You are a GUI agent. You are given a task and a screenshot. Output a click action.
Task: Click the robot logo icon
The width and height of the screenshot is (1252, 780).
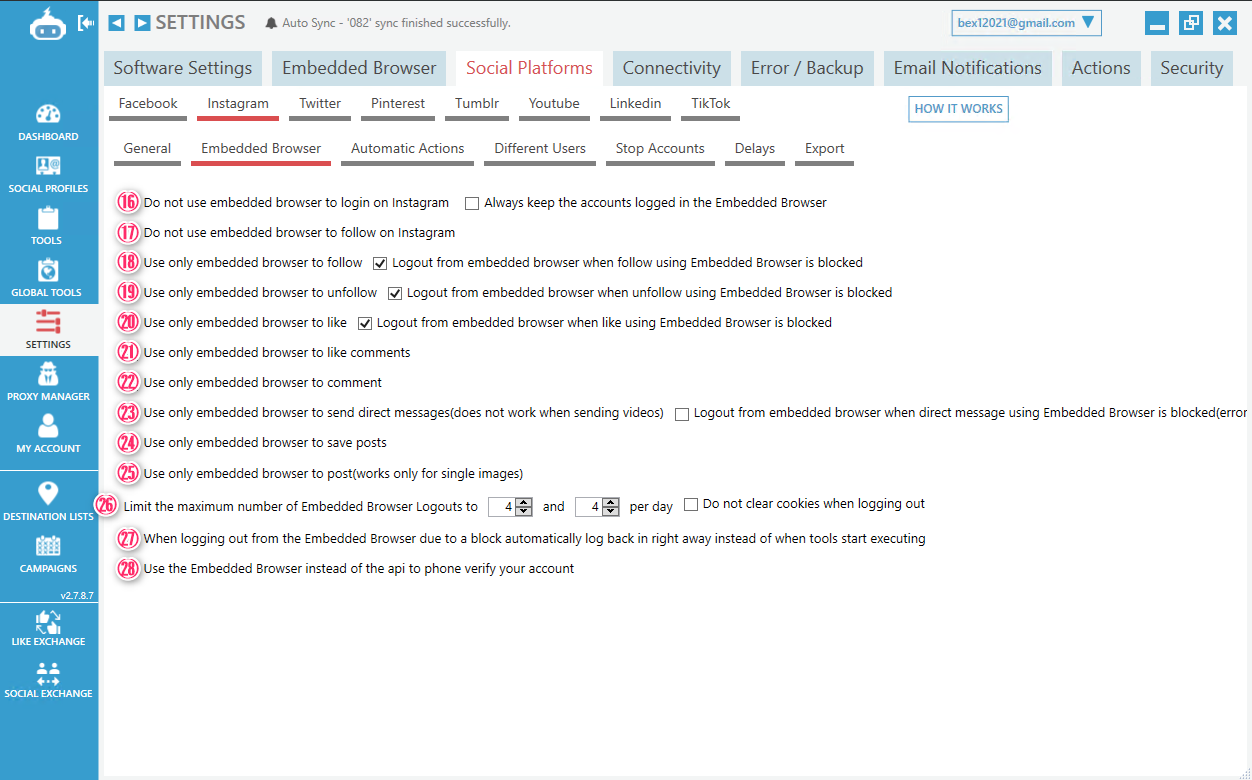(x=48, y=24)
